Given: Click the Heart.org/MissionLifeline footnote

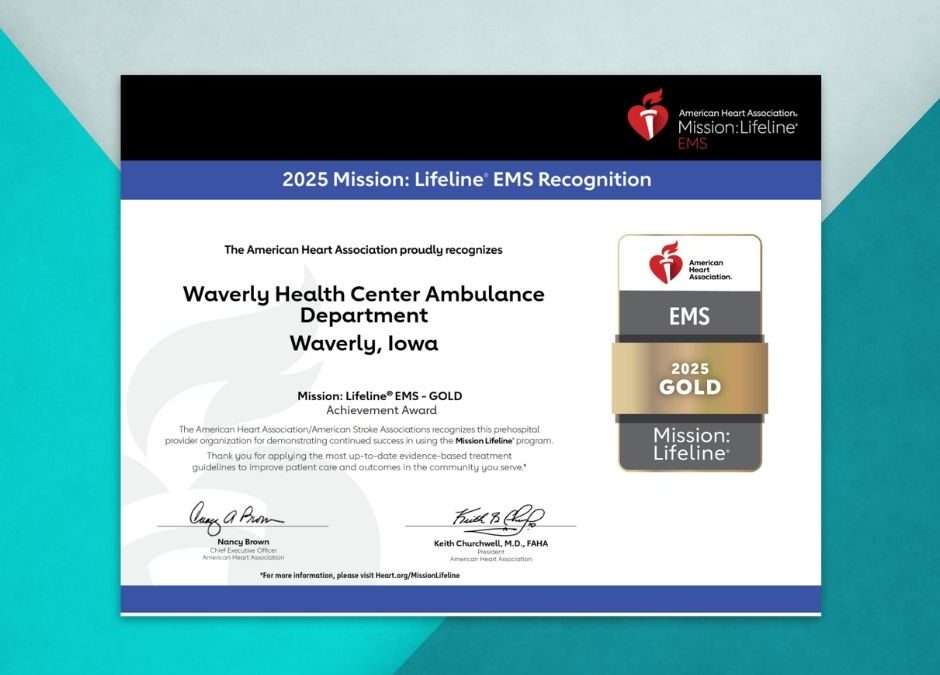Looking at the screenshot, I should pyautogui.click(x=360, y=575).
